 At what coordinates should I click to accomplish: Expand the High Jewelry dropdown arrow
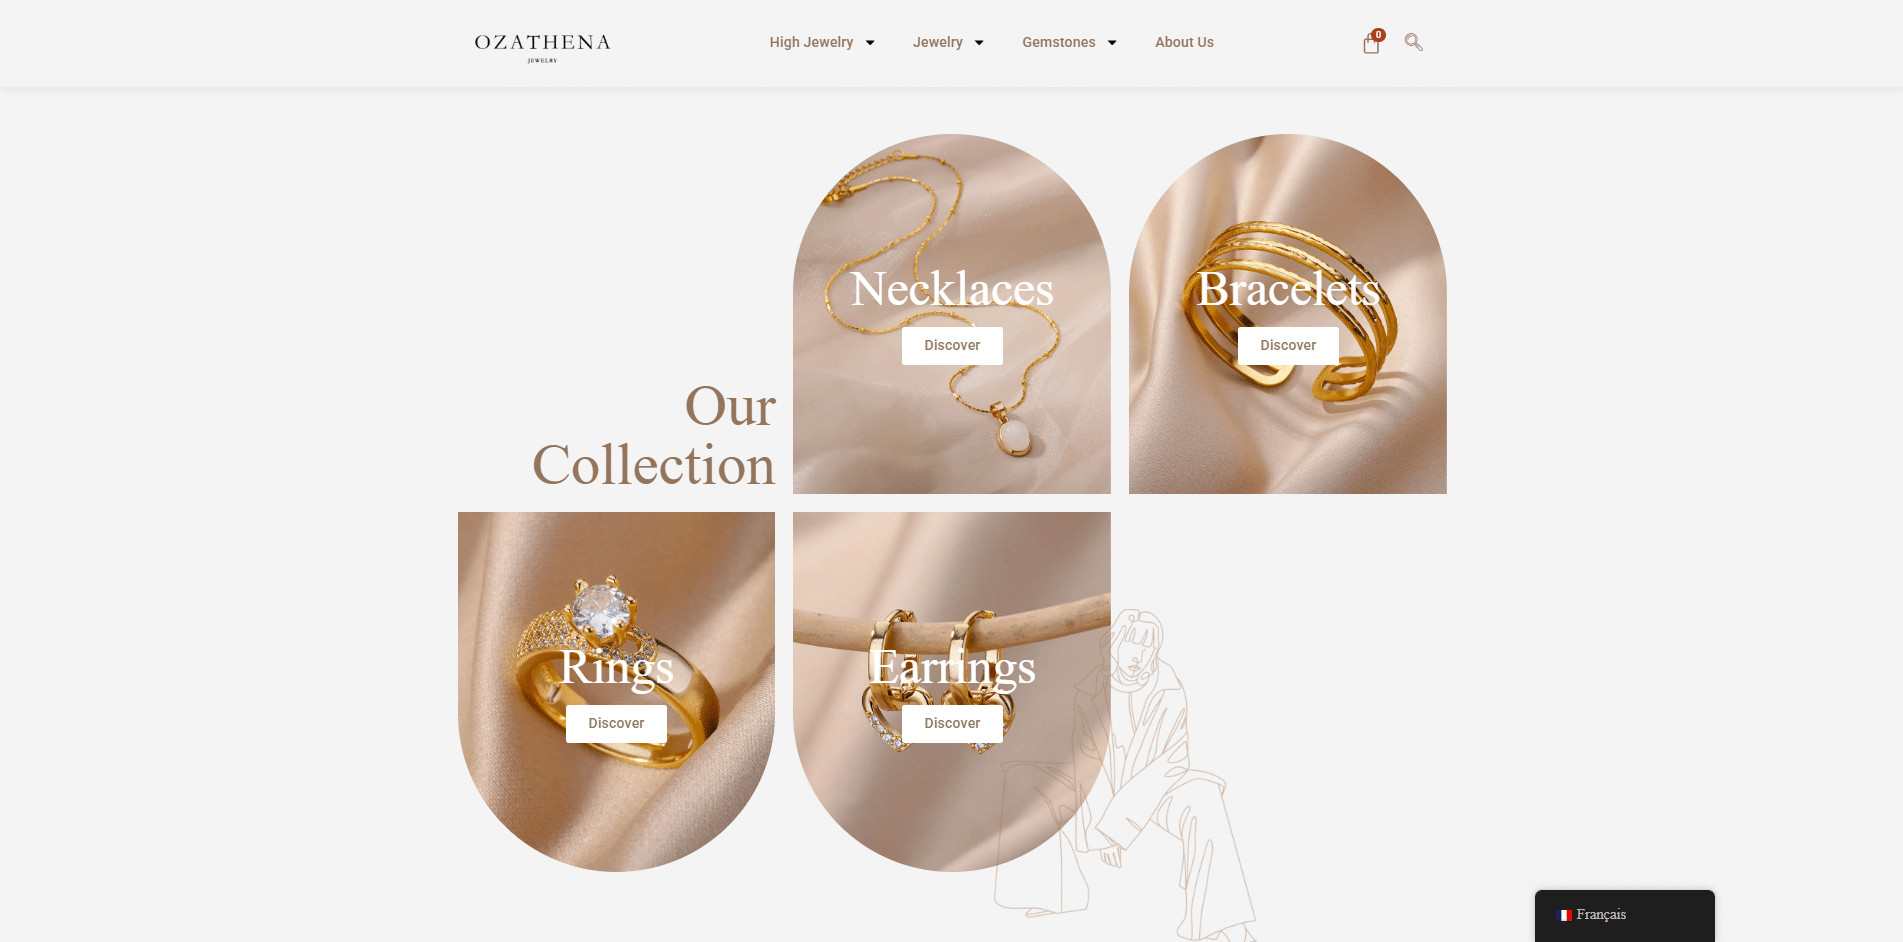click(870, 43)
